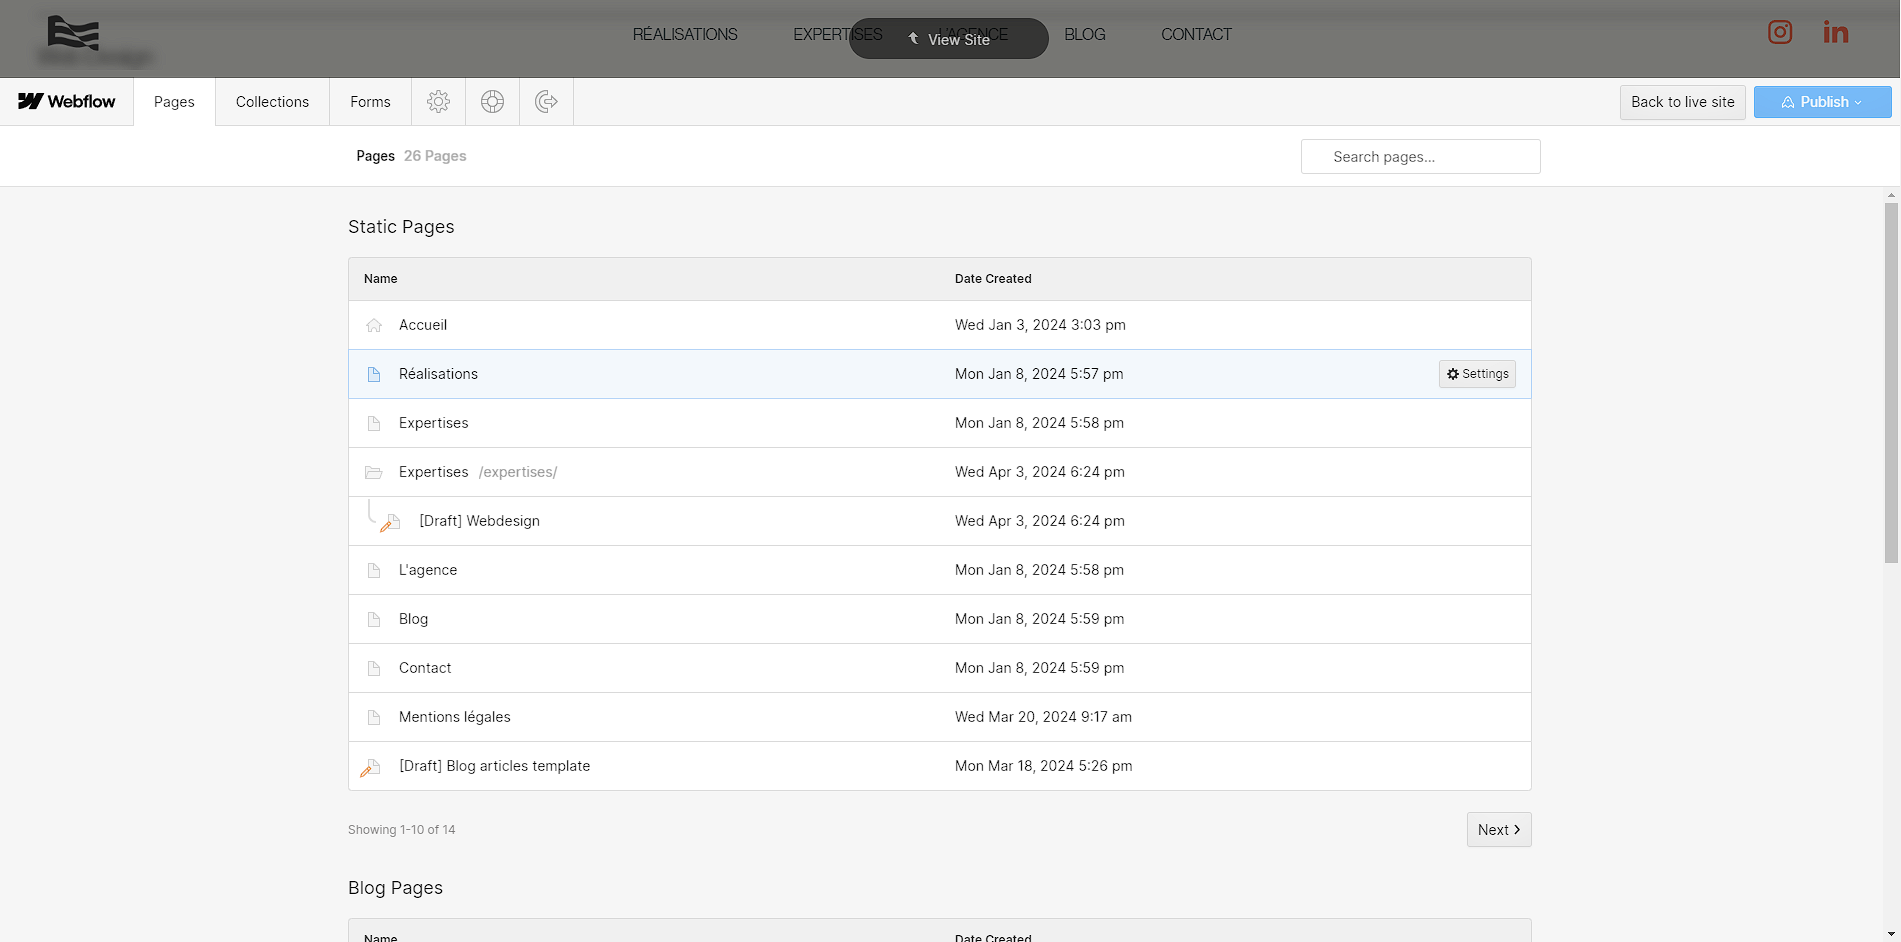Click draft icon beside Blog articles template
Image resolution: width=1901 pixels, height=942 pixels.
[x=370, y=767]
